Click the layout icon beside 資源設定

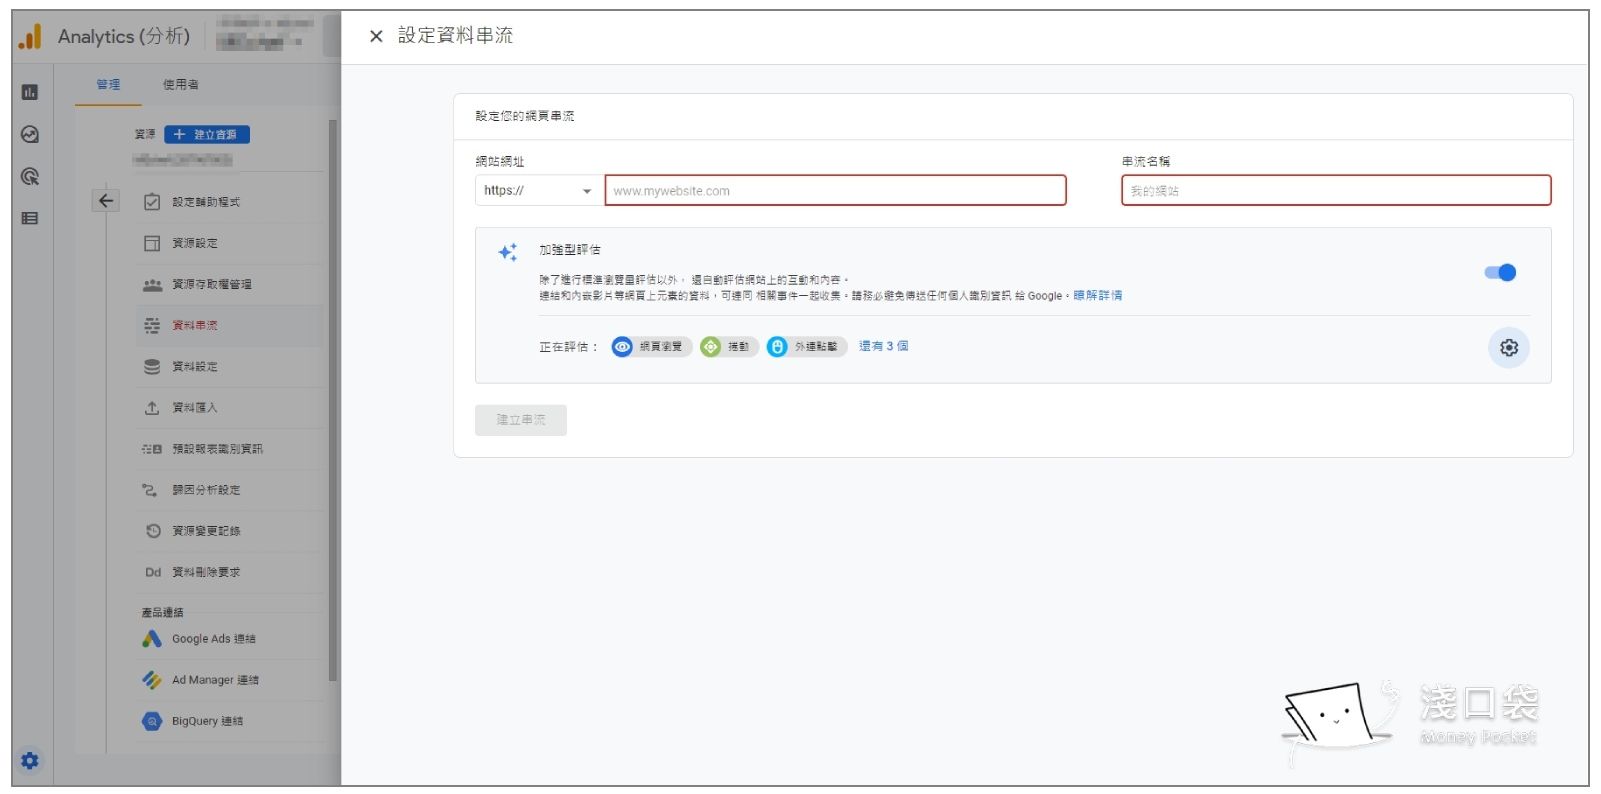[152, 243]
